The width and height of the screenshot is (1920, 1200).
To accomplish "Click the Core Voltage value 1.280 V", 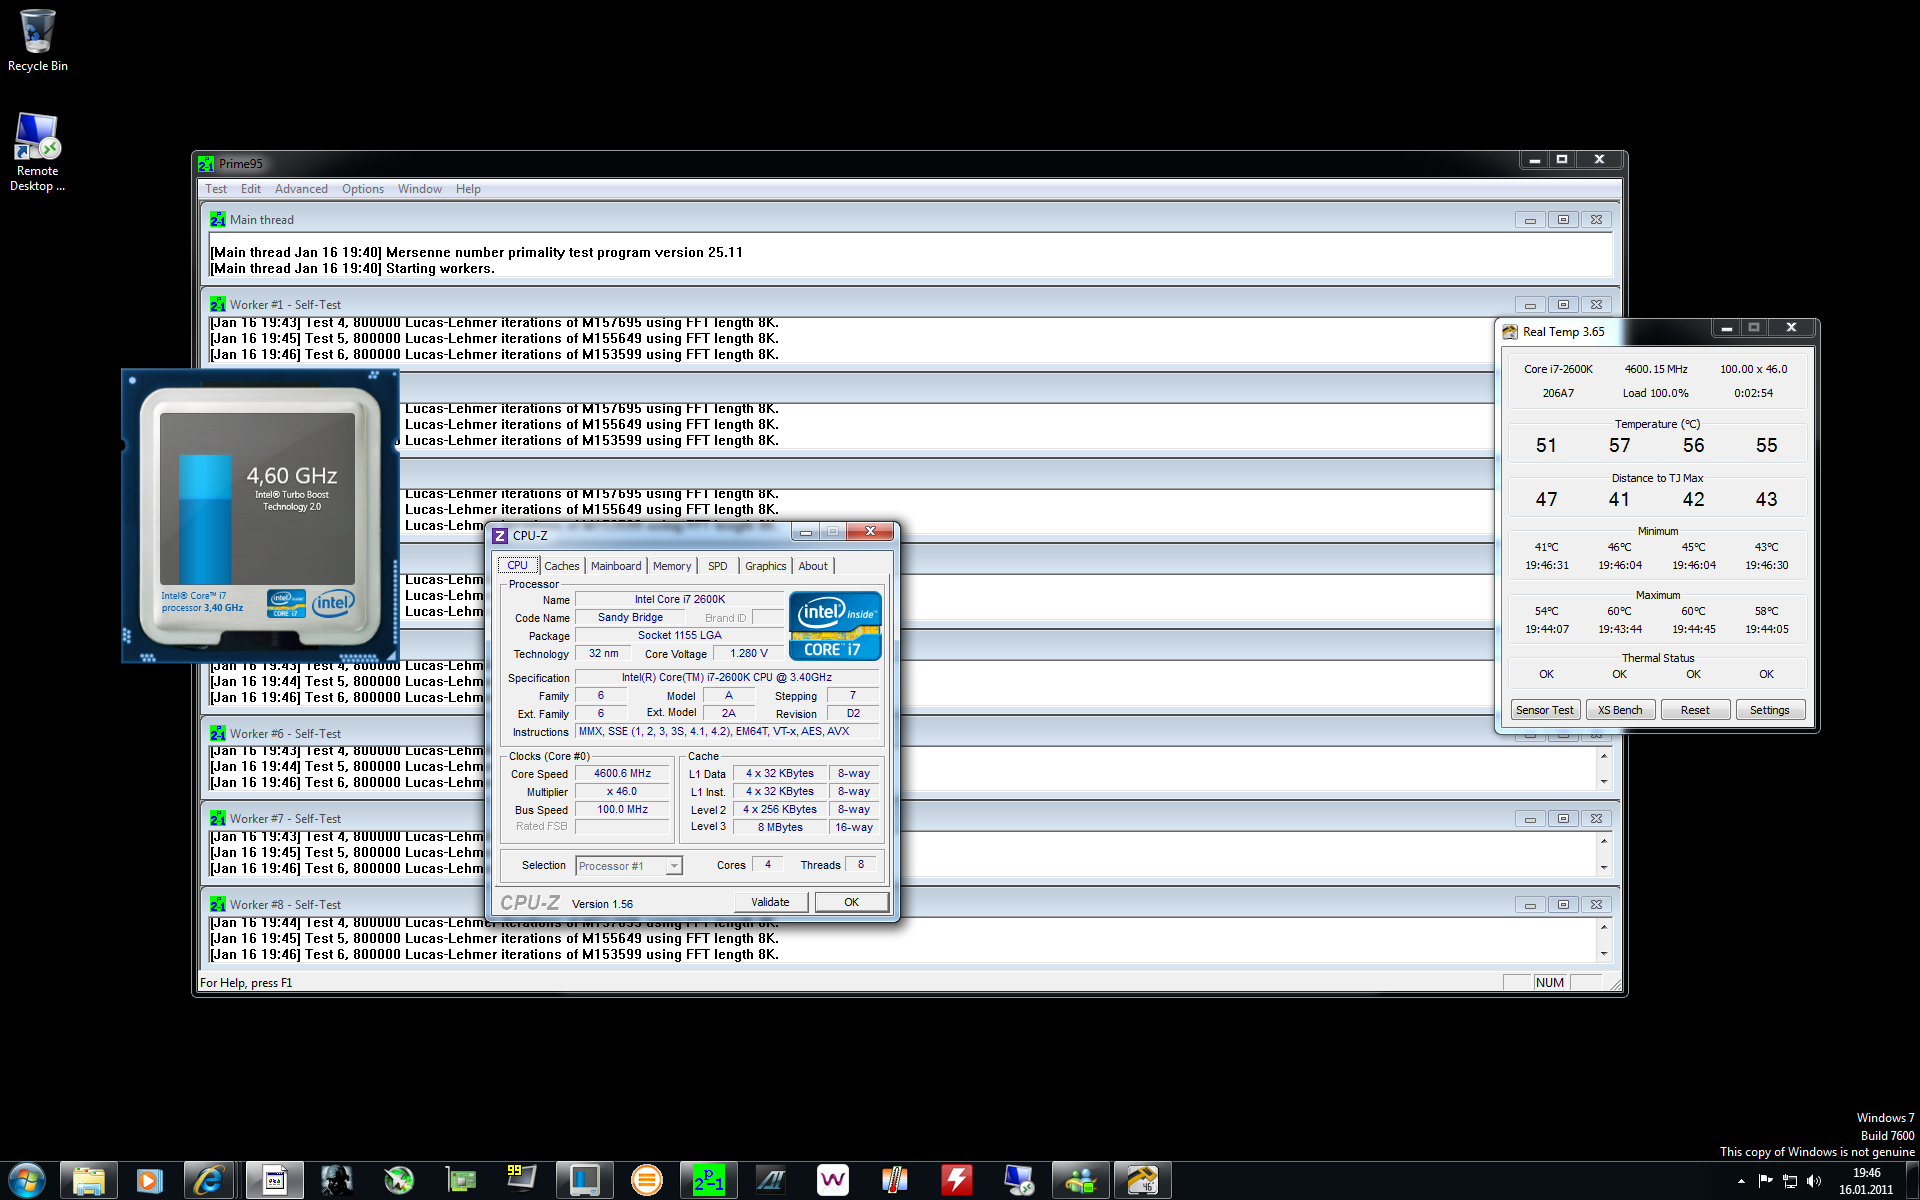I will (x=748, y=653).
